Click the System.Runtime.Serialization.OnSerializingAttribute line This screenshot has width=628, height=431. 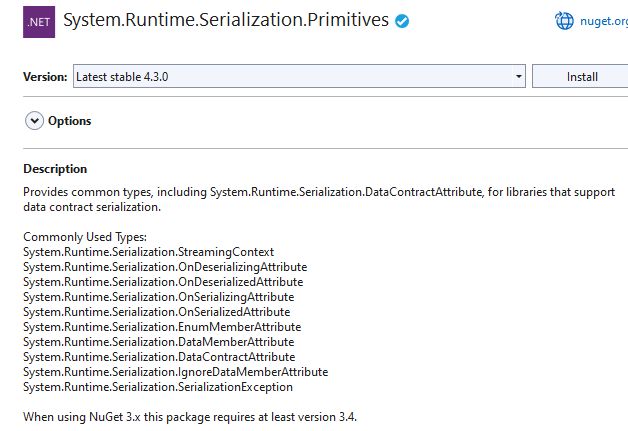[x=159, y=297]
